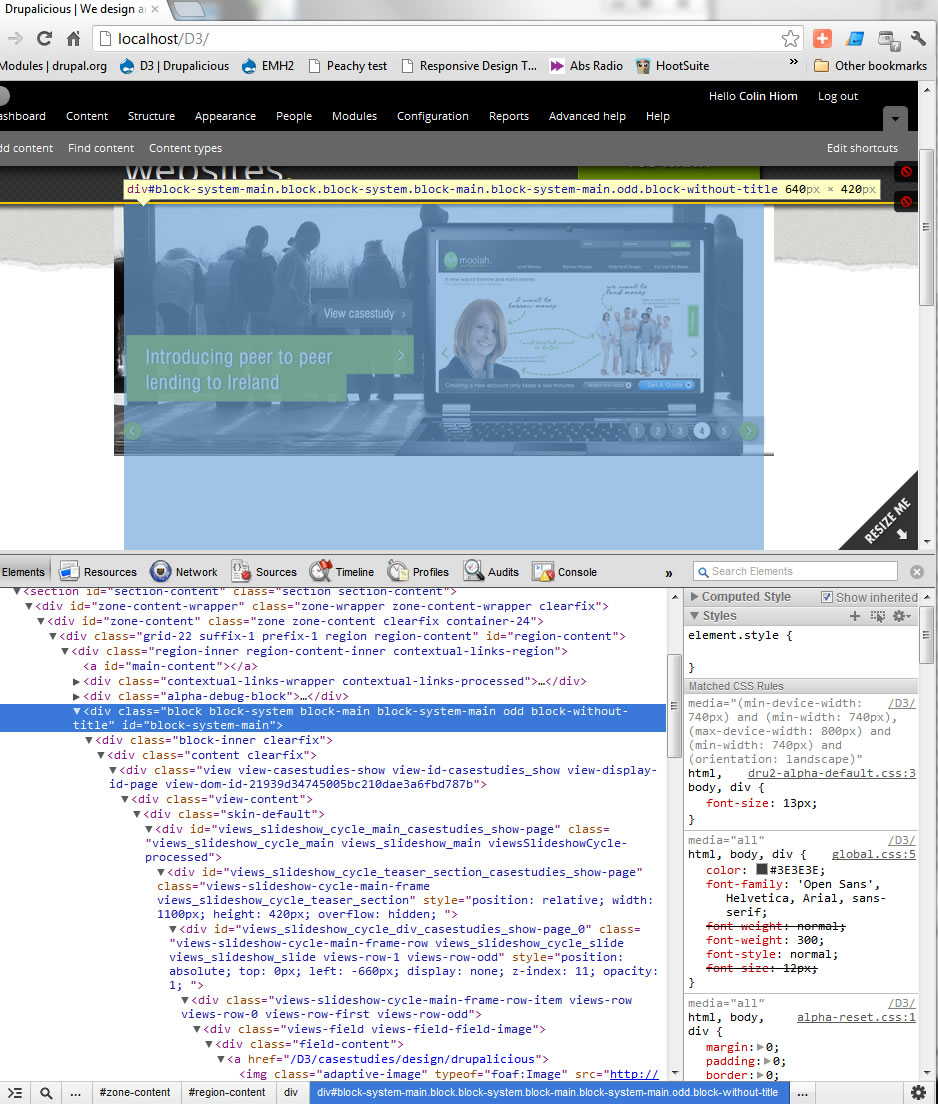Image resolution: width=938 pixels, height=1104 pixels.
Task: Expand the Computed Style section
Action: point(694,596)
